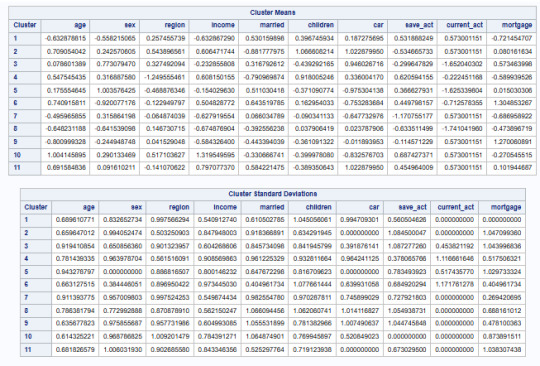
Task: Click row label 10 in Standard Deviations table
Action: pyautogui.click(x=28, y=336)
